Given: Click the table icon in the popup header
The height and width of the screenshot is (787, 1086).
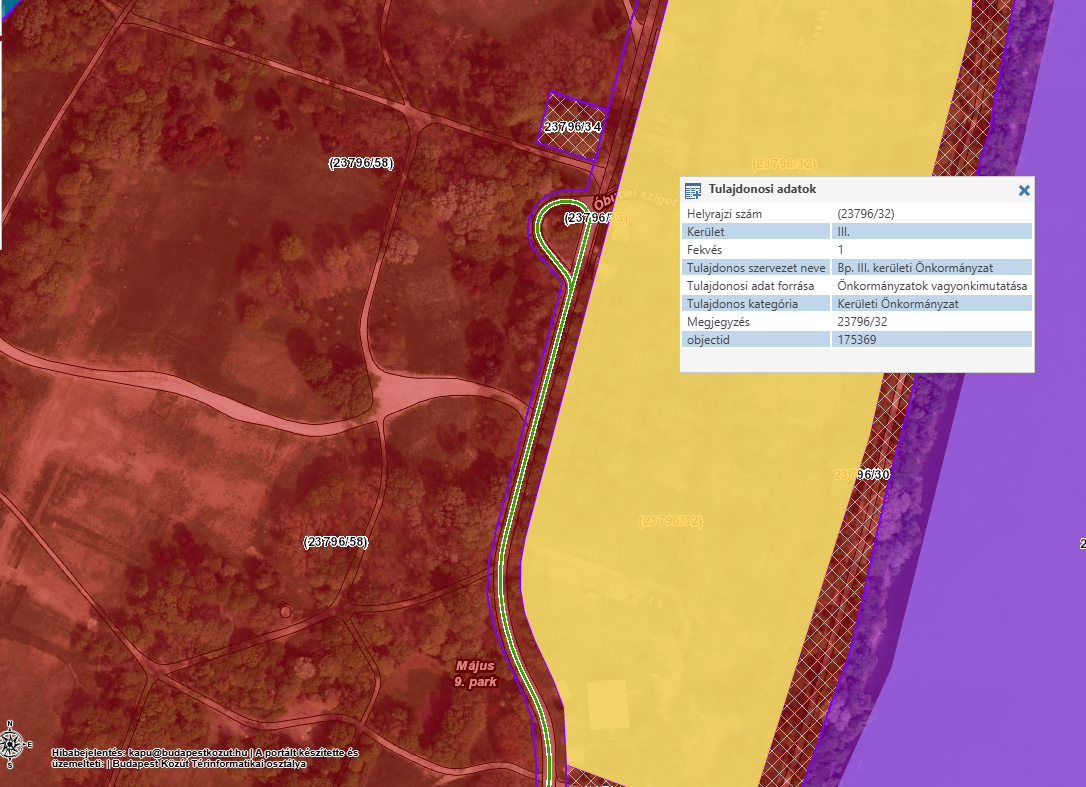Looking at the screenshot, I should point(693,190).
